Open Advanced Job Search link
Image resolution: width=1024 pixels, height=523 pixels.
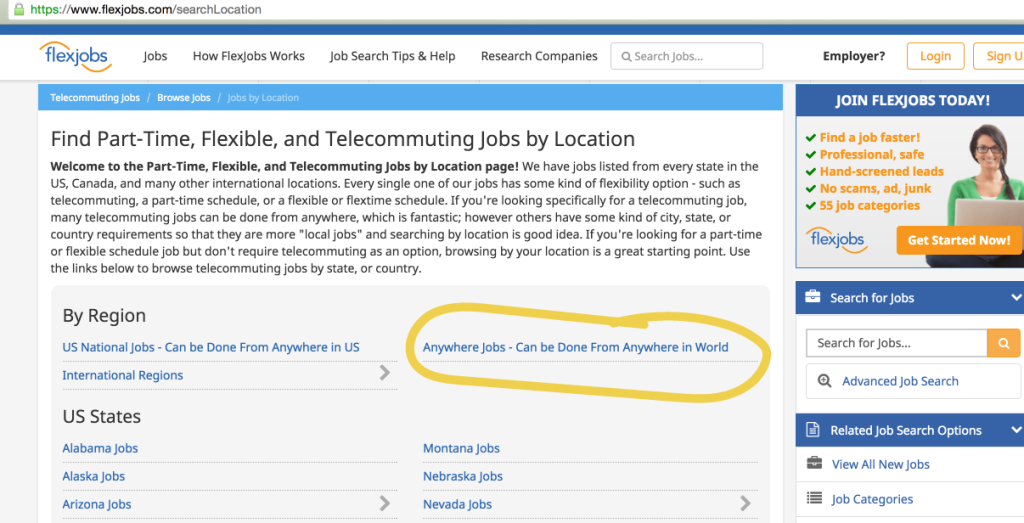pos(901,381)
